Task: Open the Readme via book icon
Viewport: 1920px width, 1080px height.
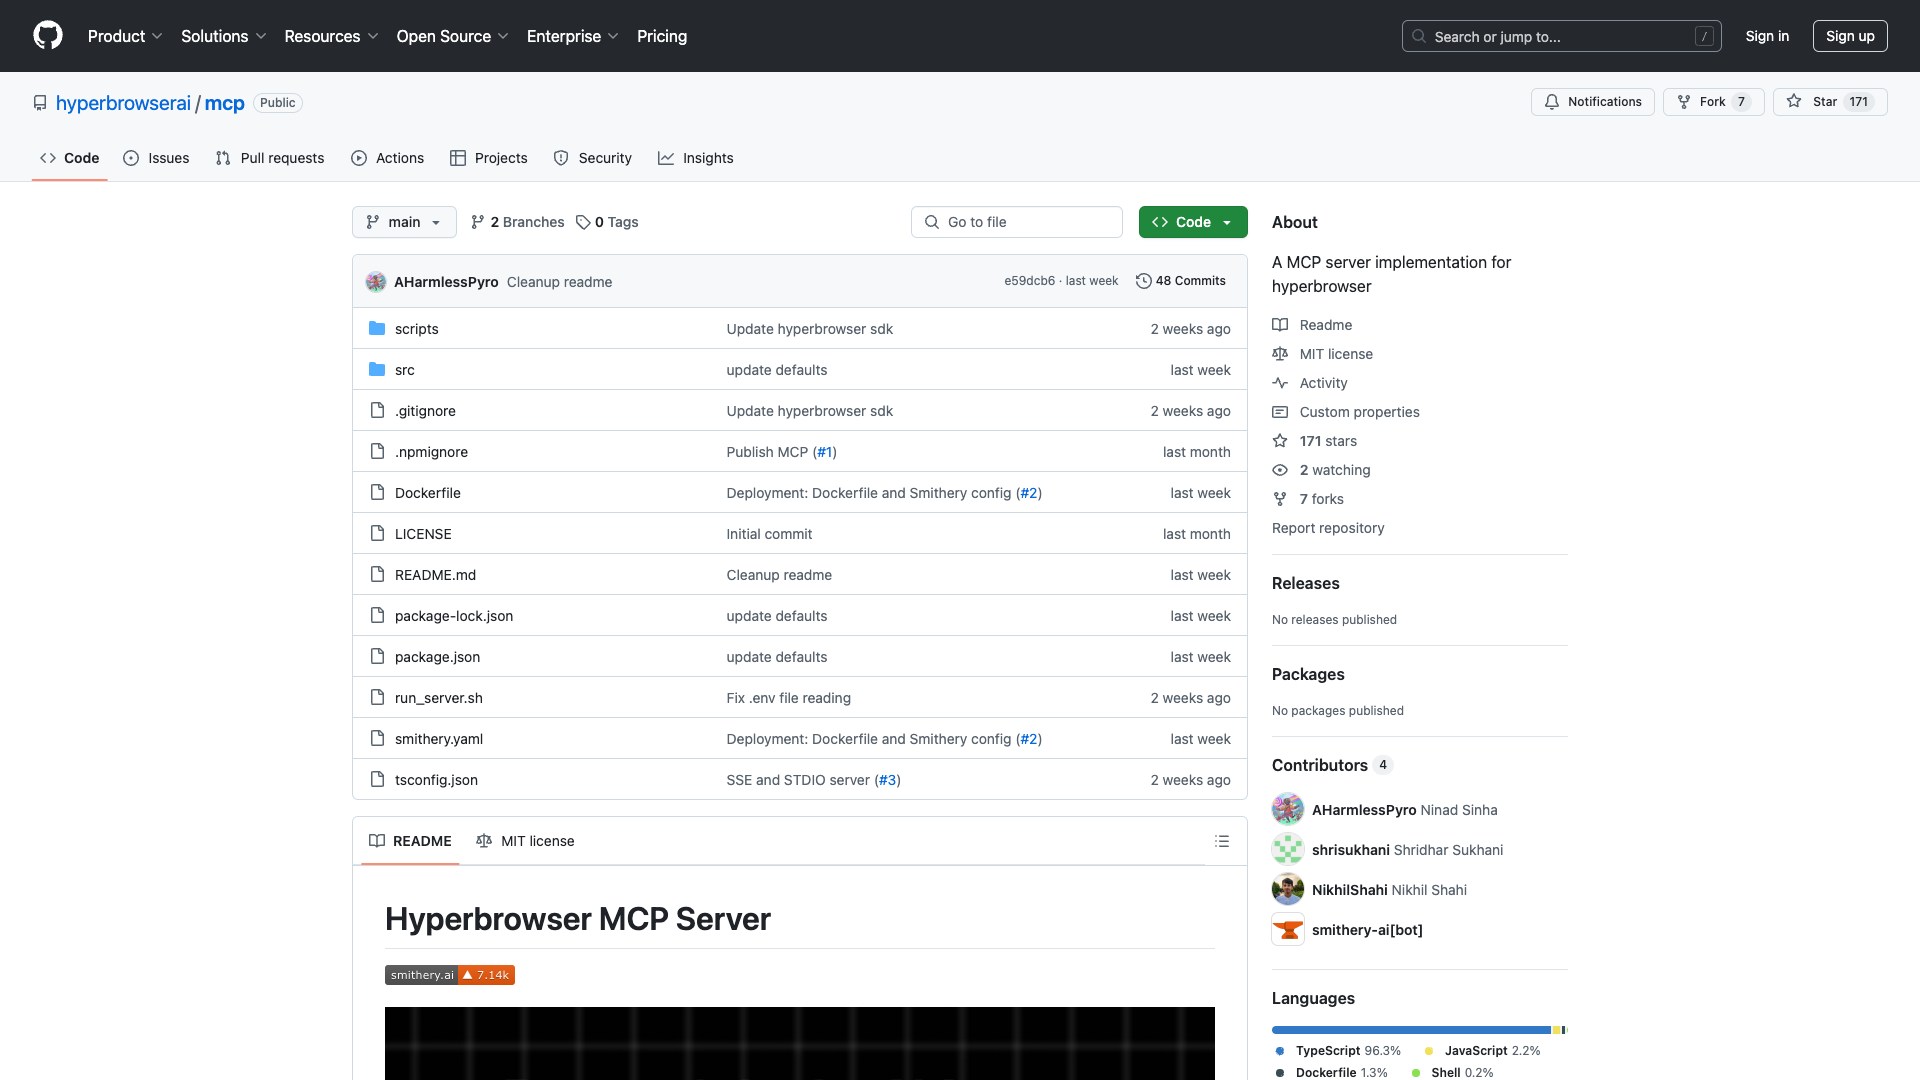Action: tap(1281, 324)
